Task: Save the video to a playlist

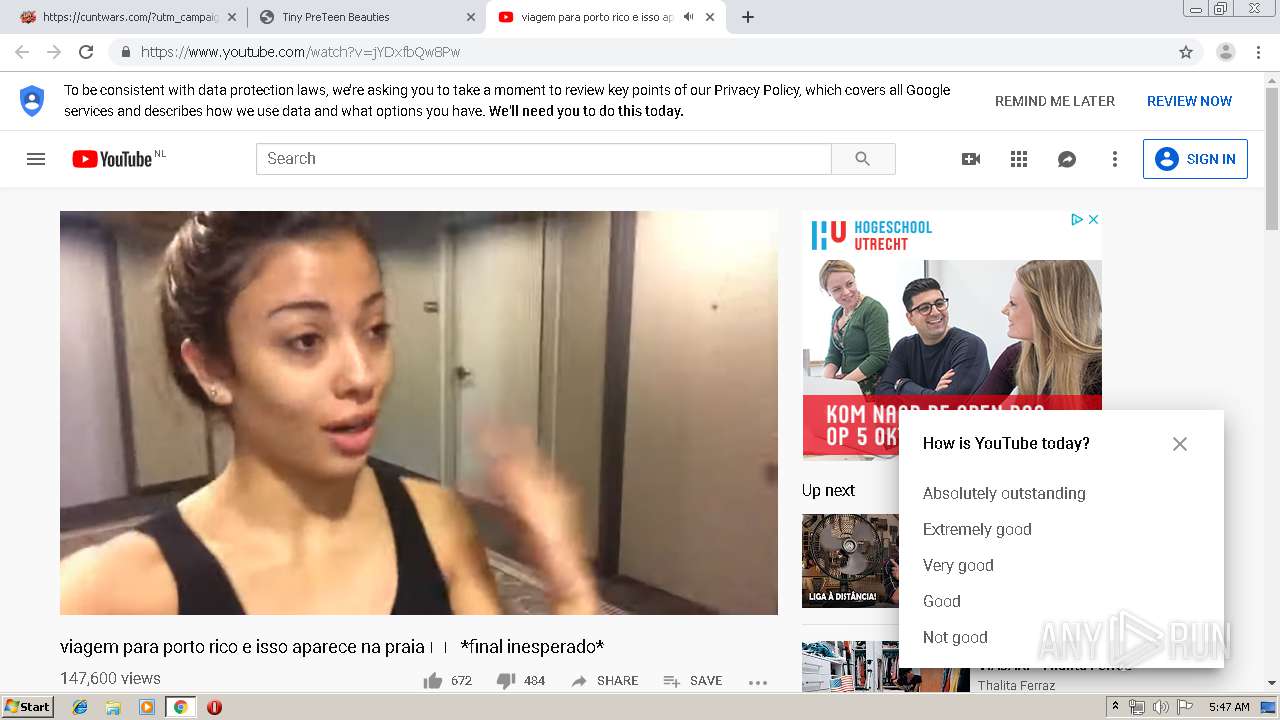Action: click(x=693, y=681)
